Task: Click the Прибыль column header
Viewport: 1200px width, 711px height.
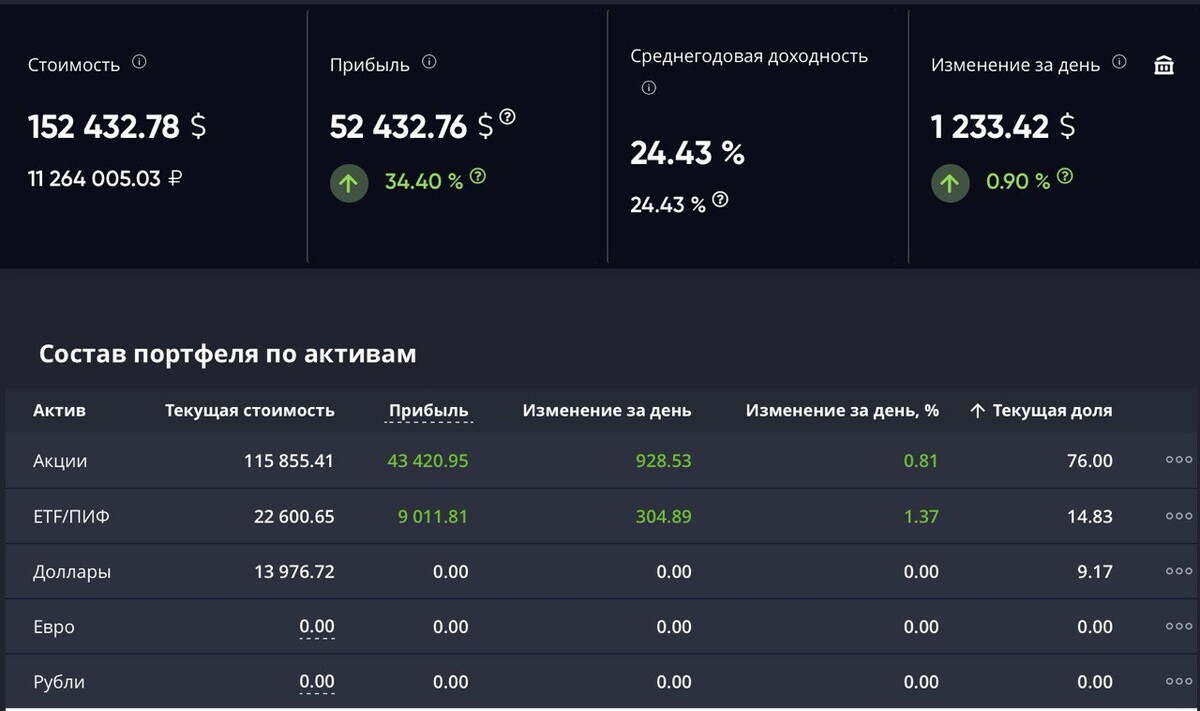Action: tap(428, 411)
